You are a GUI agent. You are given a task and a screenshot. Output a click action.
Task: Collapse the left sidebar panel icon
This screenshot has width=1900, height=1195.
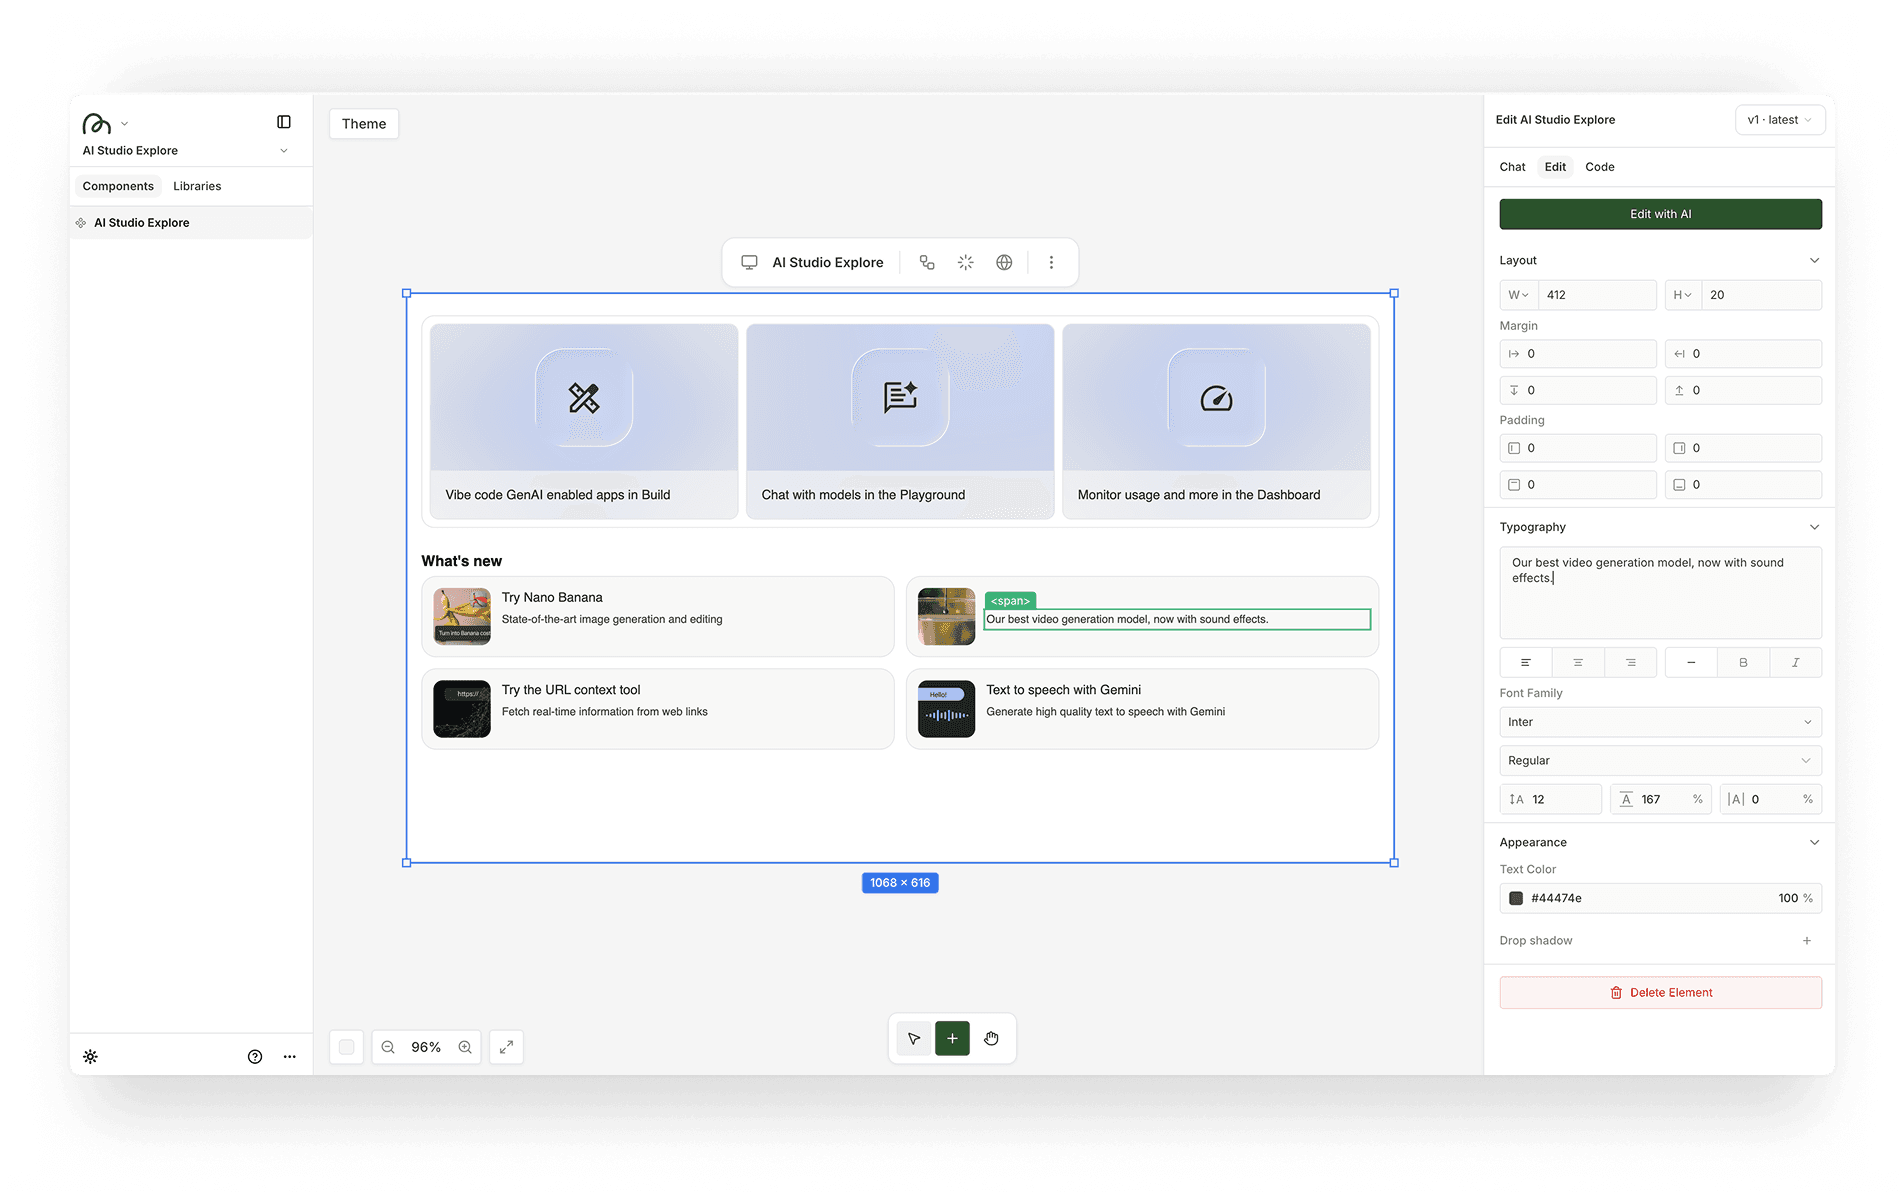tap(284, 122)
